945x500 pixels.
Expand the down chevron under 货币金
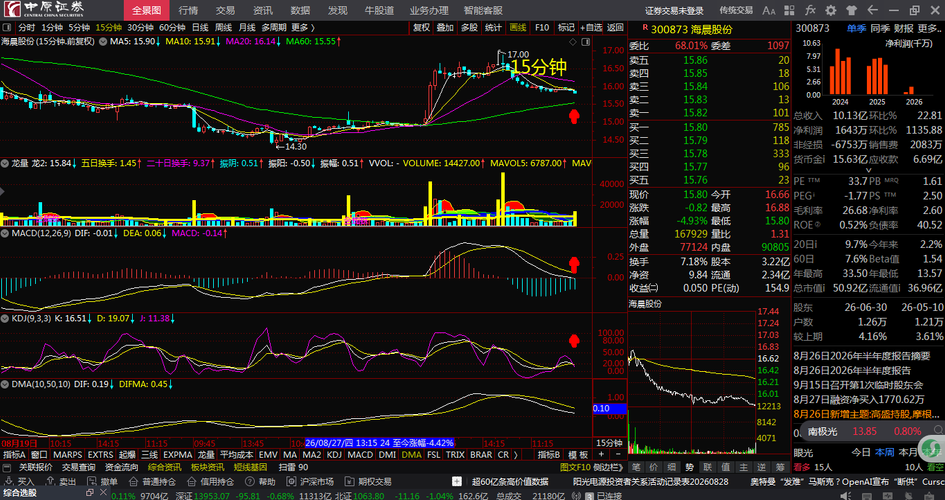click(868, 170)
